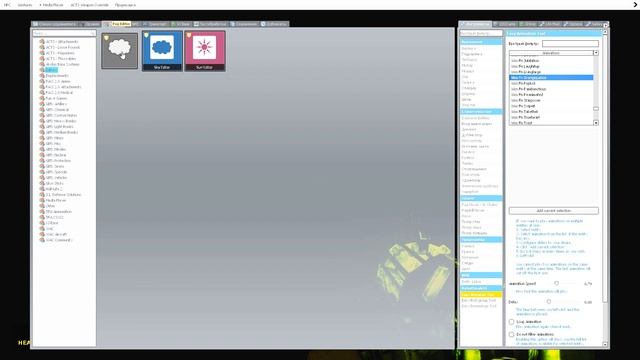Click the icon beside Fun + Games
The height and width of the screenshot is (360, 640).
(42, 98)
